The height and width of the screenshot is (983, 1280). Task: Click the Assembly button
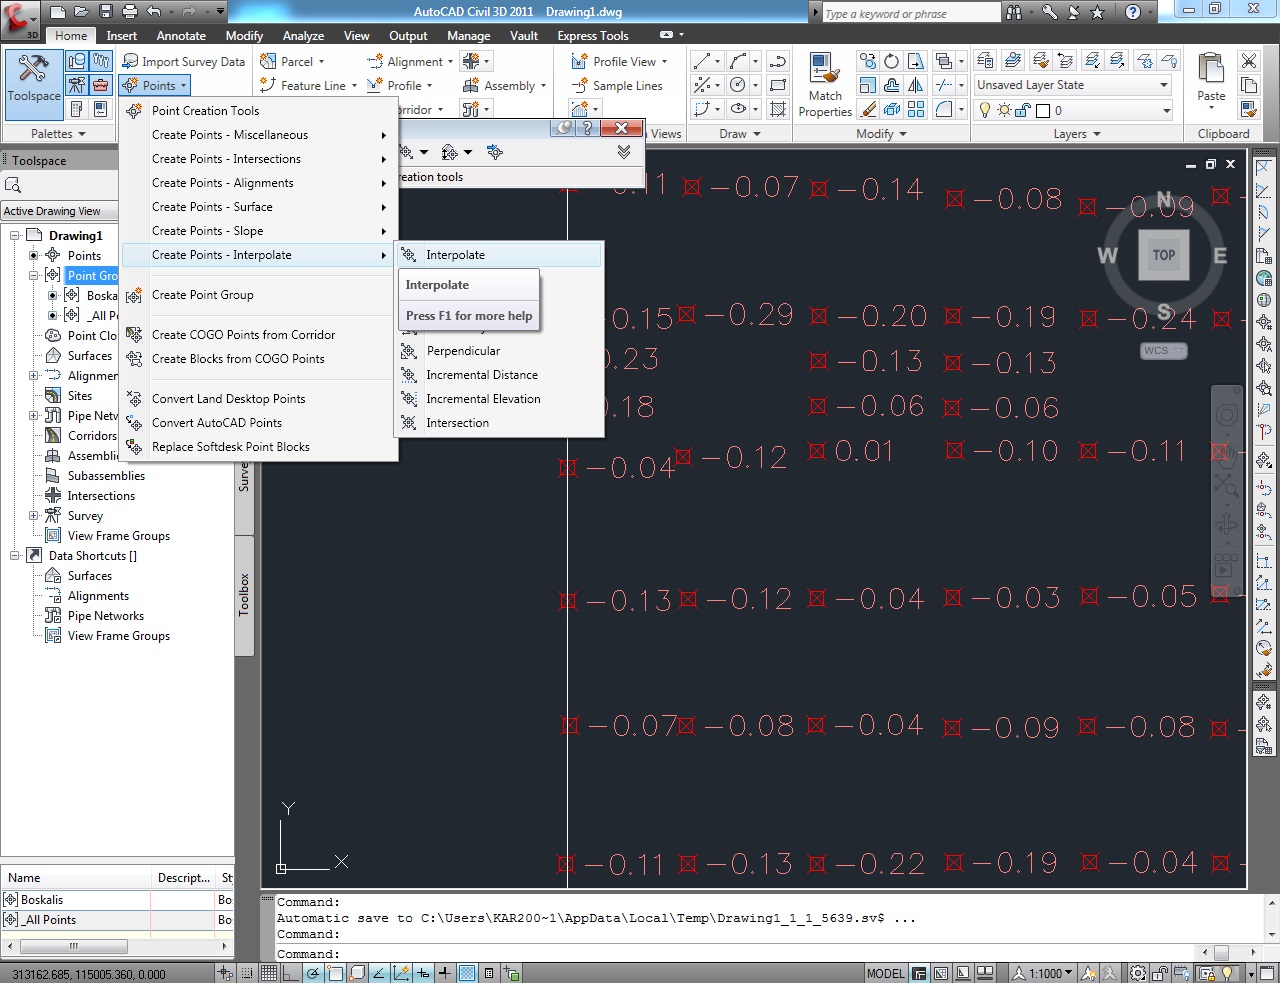click(505, 86)
